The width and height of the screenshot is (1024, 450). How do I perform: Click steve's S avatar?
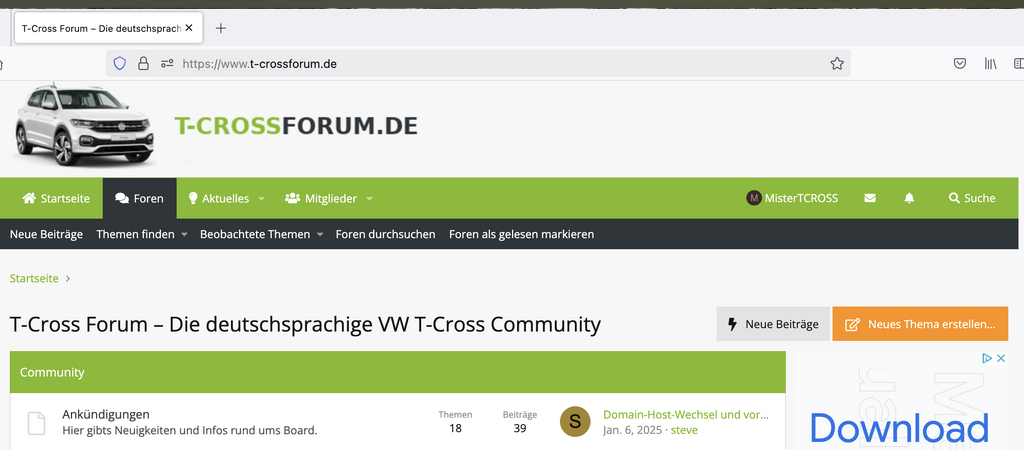click(575, 422)
